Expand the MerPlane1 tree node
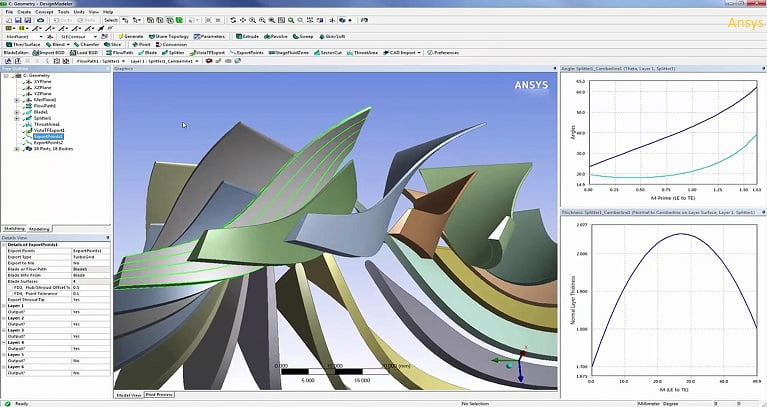Image resolution: width=767 pixels, height=407 pixels. (x=17, y=100)
